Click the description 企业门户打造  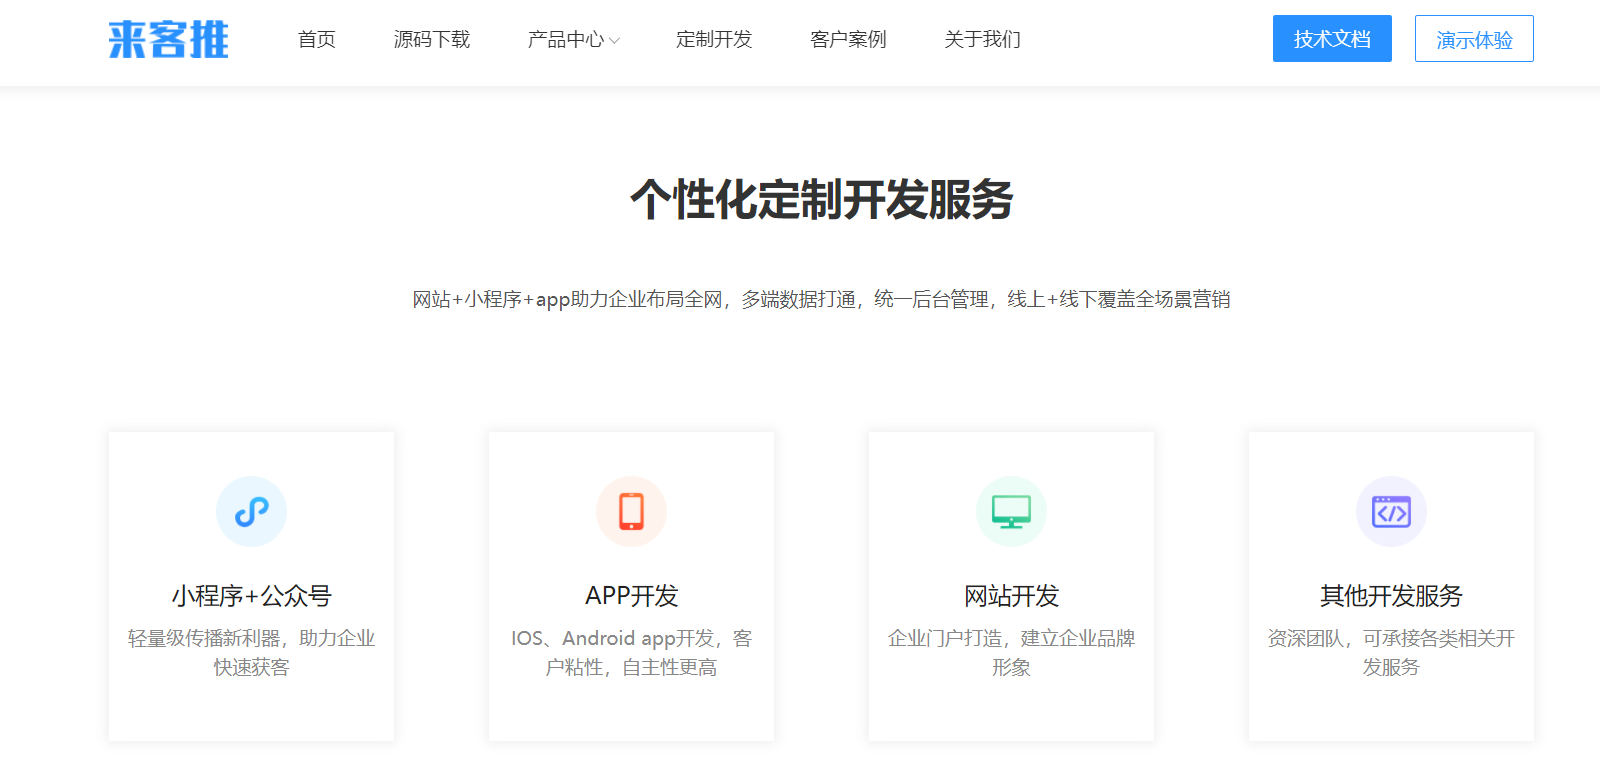pyautogui.click(x=1011, y=652)
